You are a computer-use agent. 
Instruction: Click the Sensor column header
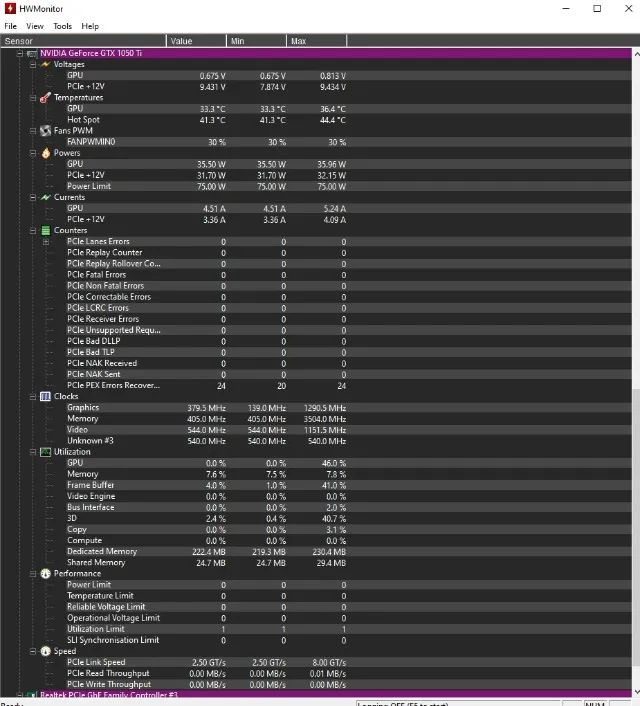pyautogui.click(x=83, y=41)
